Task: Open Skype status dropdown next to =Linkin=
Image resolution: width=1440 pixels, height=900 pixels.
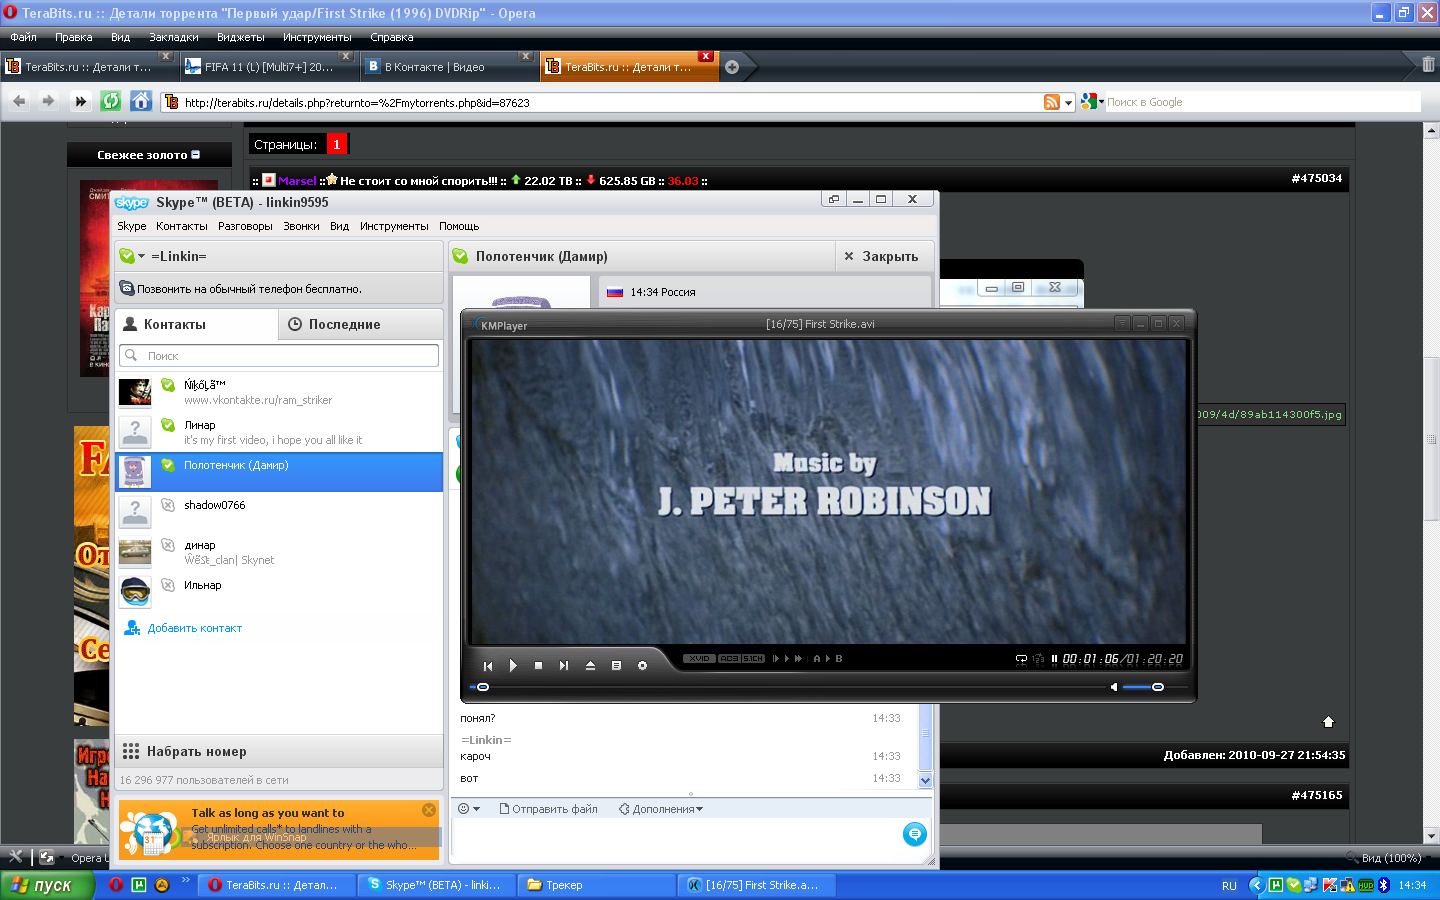Action: pyautogui.click(x=141, y=257)
